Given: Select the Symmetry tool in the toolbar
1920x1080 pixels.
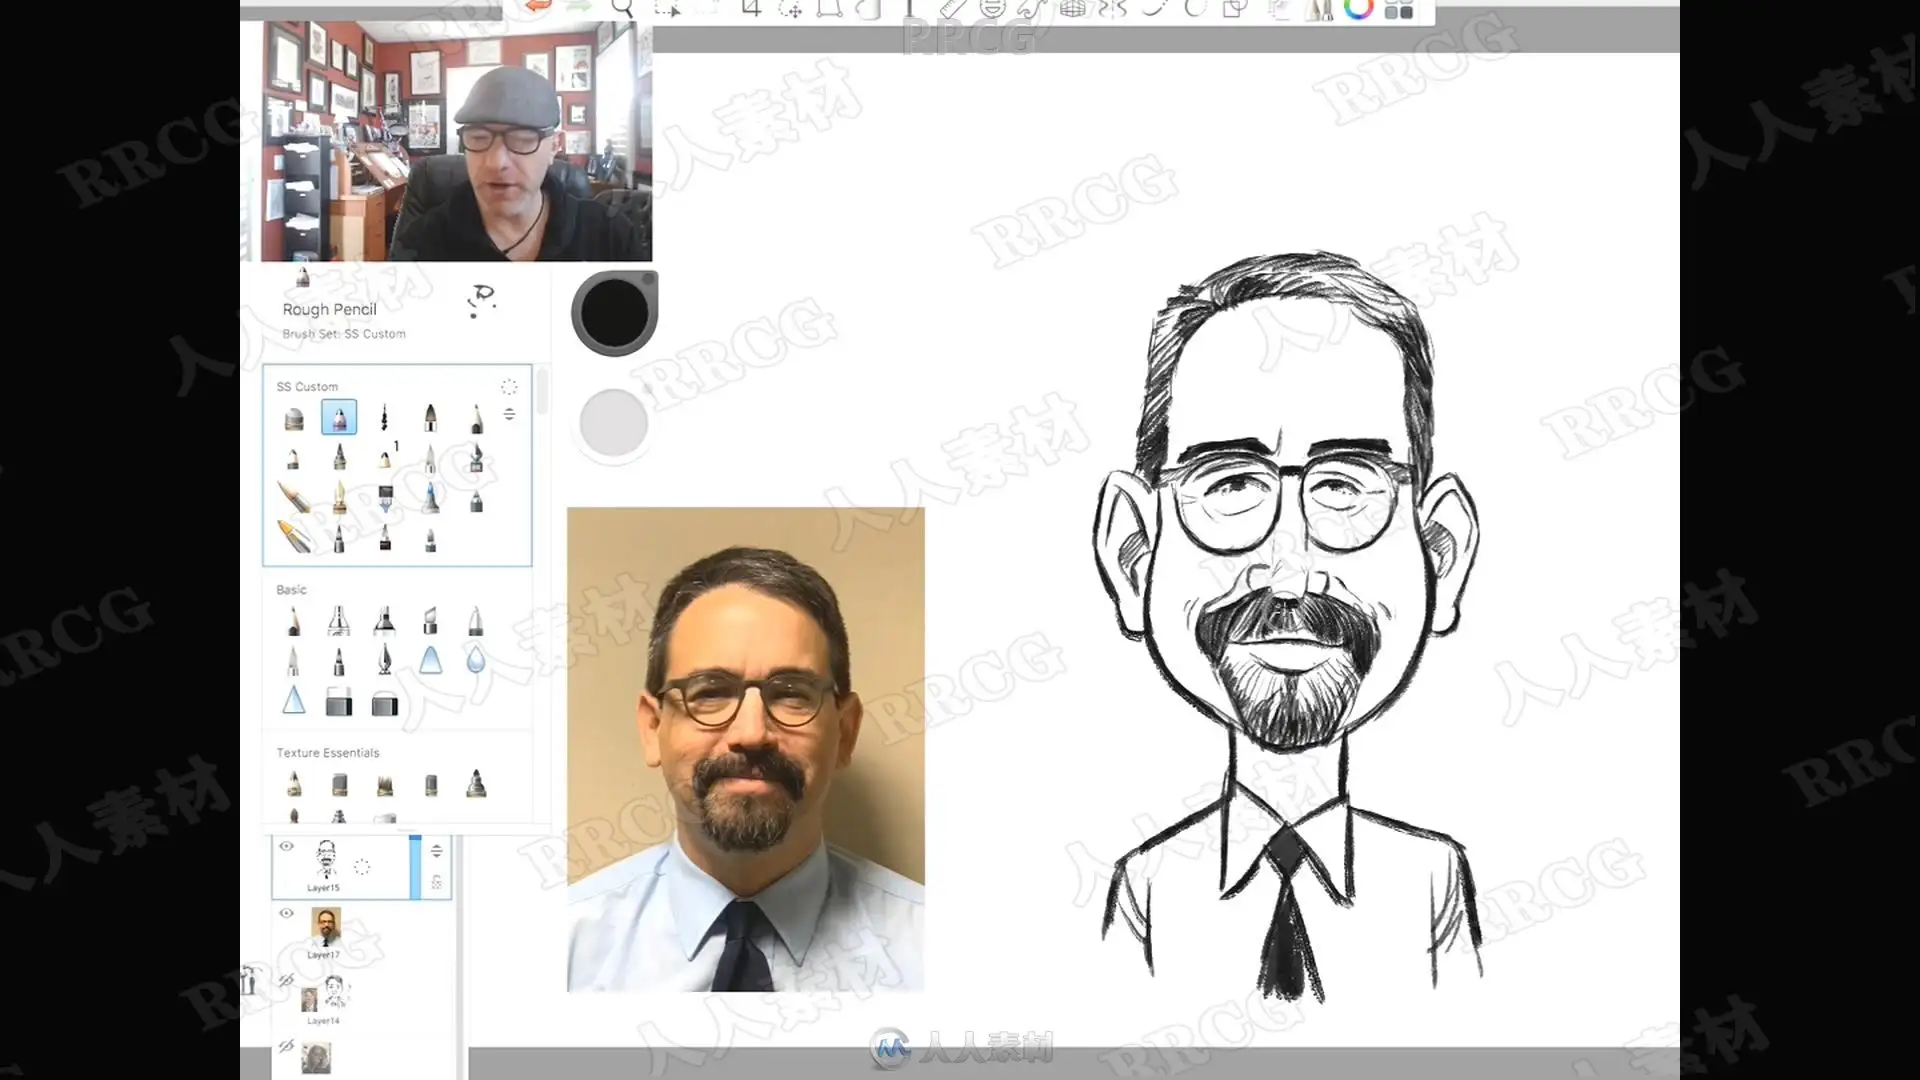Looking at the screenshot, I should tap(1111, 9).
